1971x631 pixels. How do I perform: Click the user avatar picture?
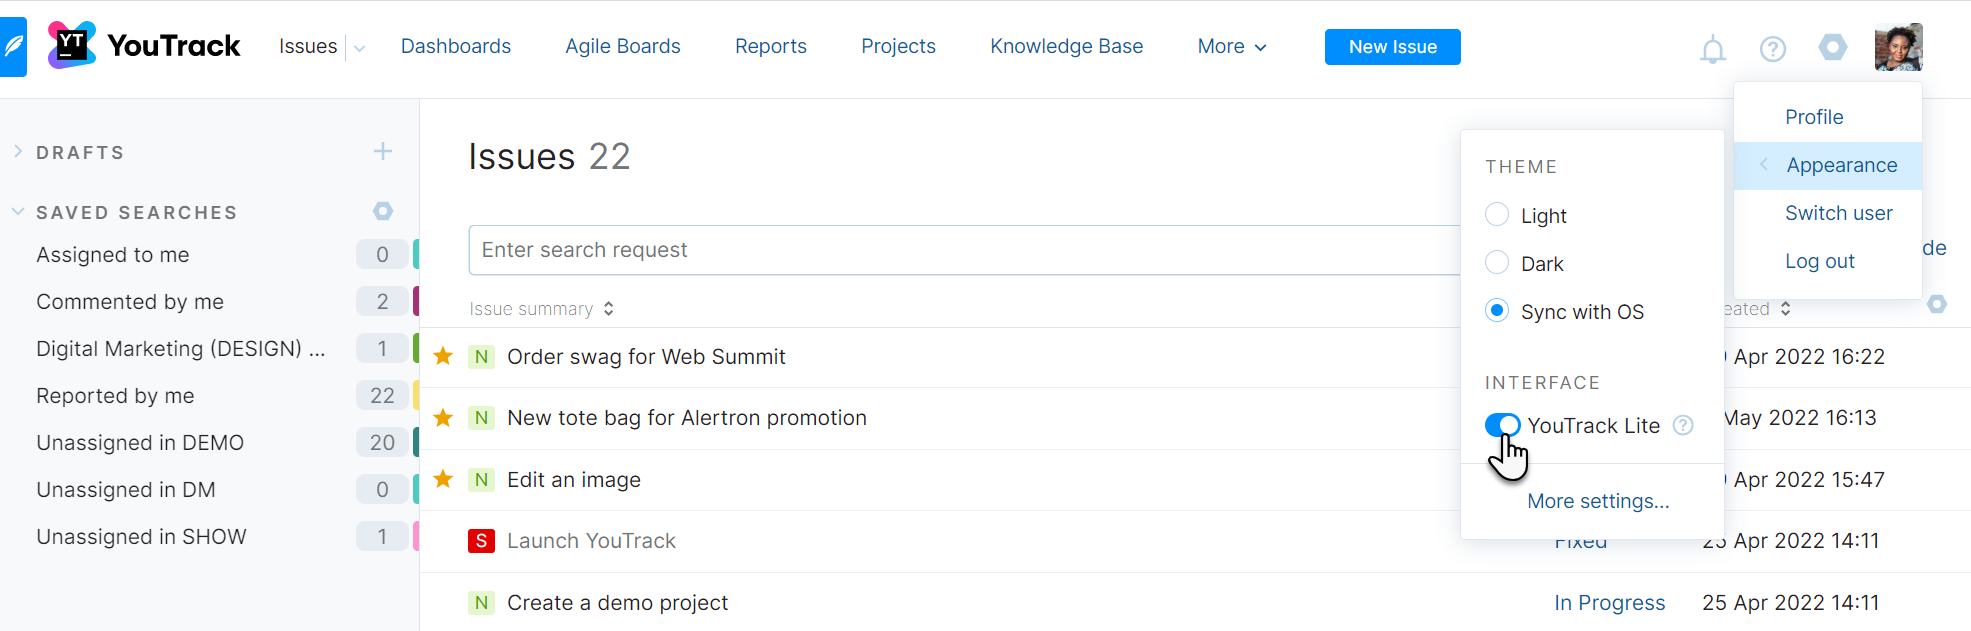pos(1898,47)
